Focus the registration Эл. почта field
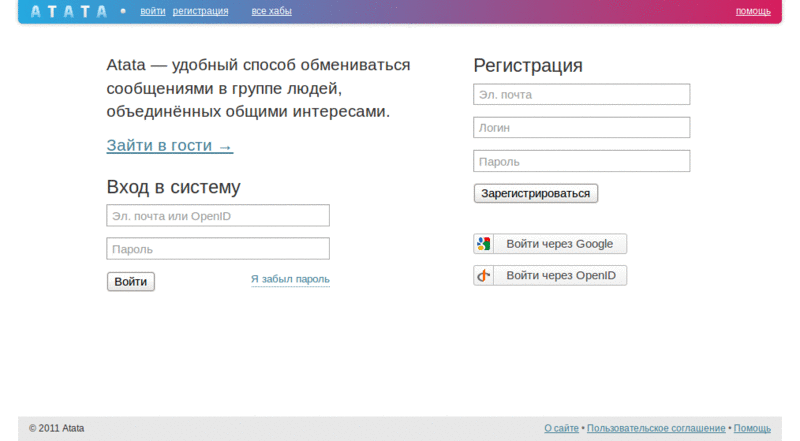This screenshot has width=800, height=441. (582, 94)
